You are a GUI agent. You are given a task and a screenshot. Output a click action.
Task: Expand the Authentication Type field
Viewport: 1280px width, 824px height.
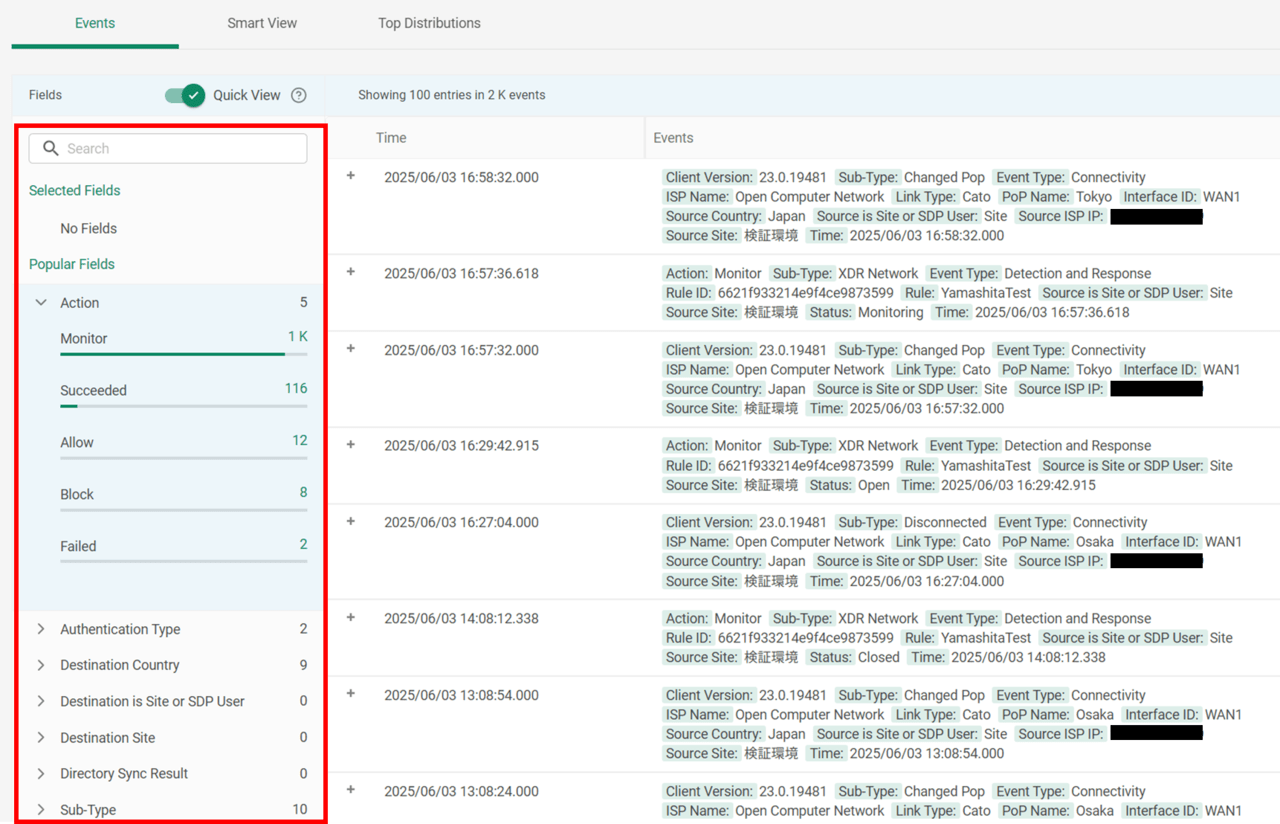[x=41, y=629]
